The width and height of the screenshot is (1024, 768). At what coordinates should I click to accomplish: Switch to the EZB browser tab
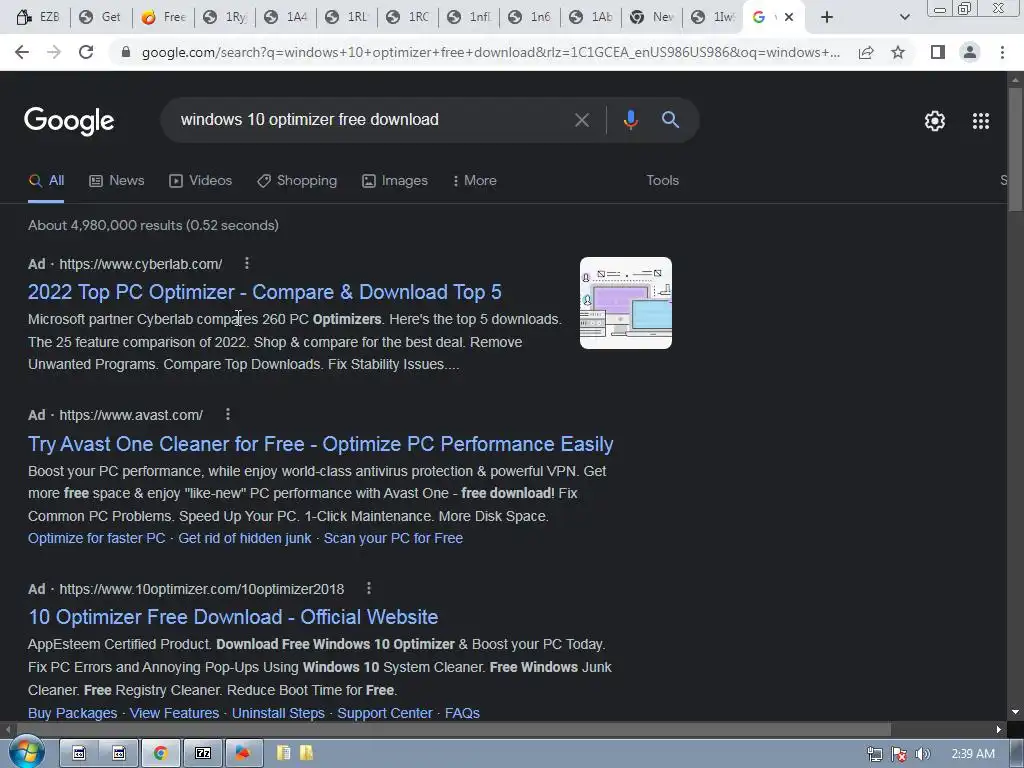click(38, 17)
